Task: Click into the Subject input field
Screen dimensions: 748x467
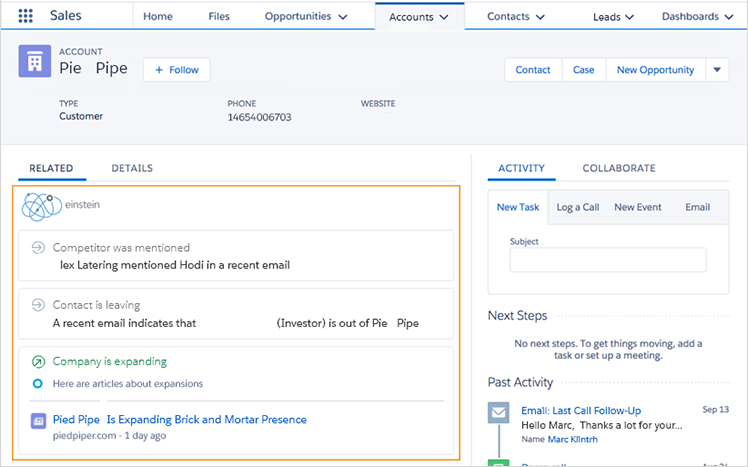Action: coord(608,260)
